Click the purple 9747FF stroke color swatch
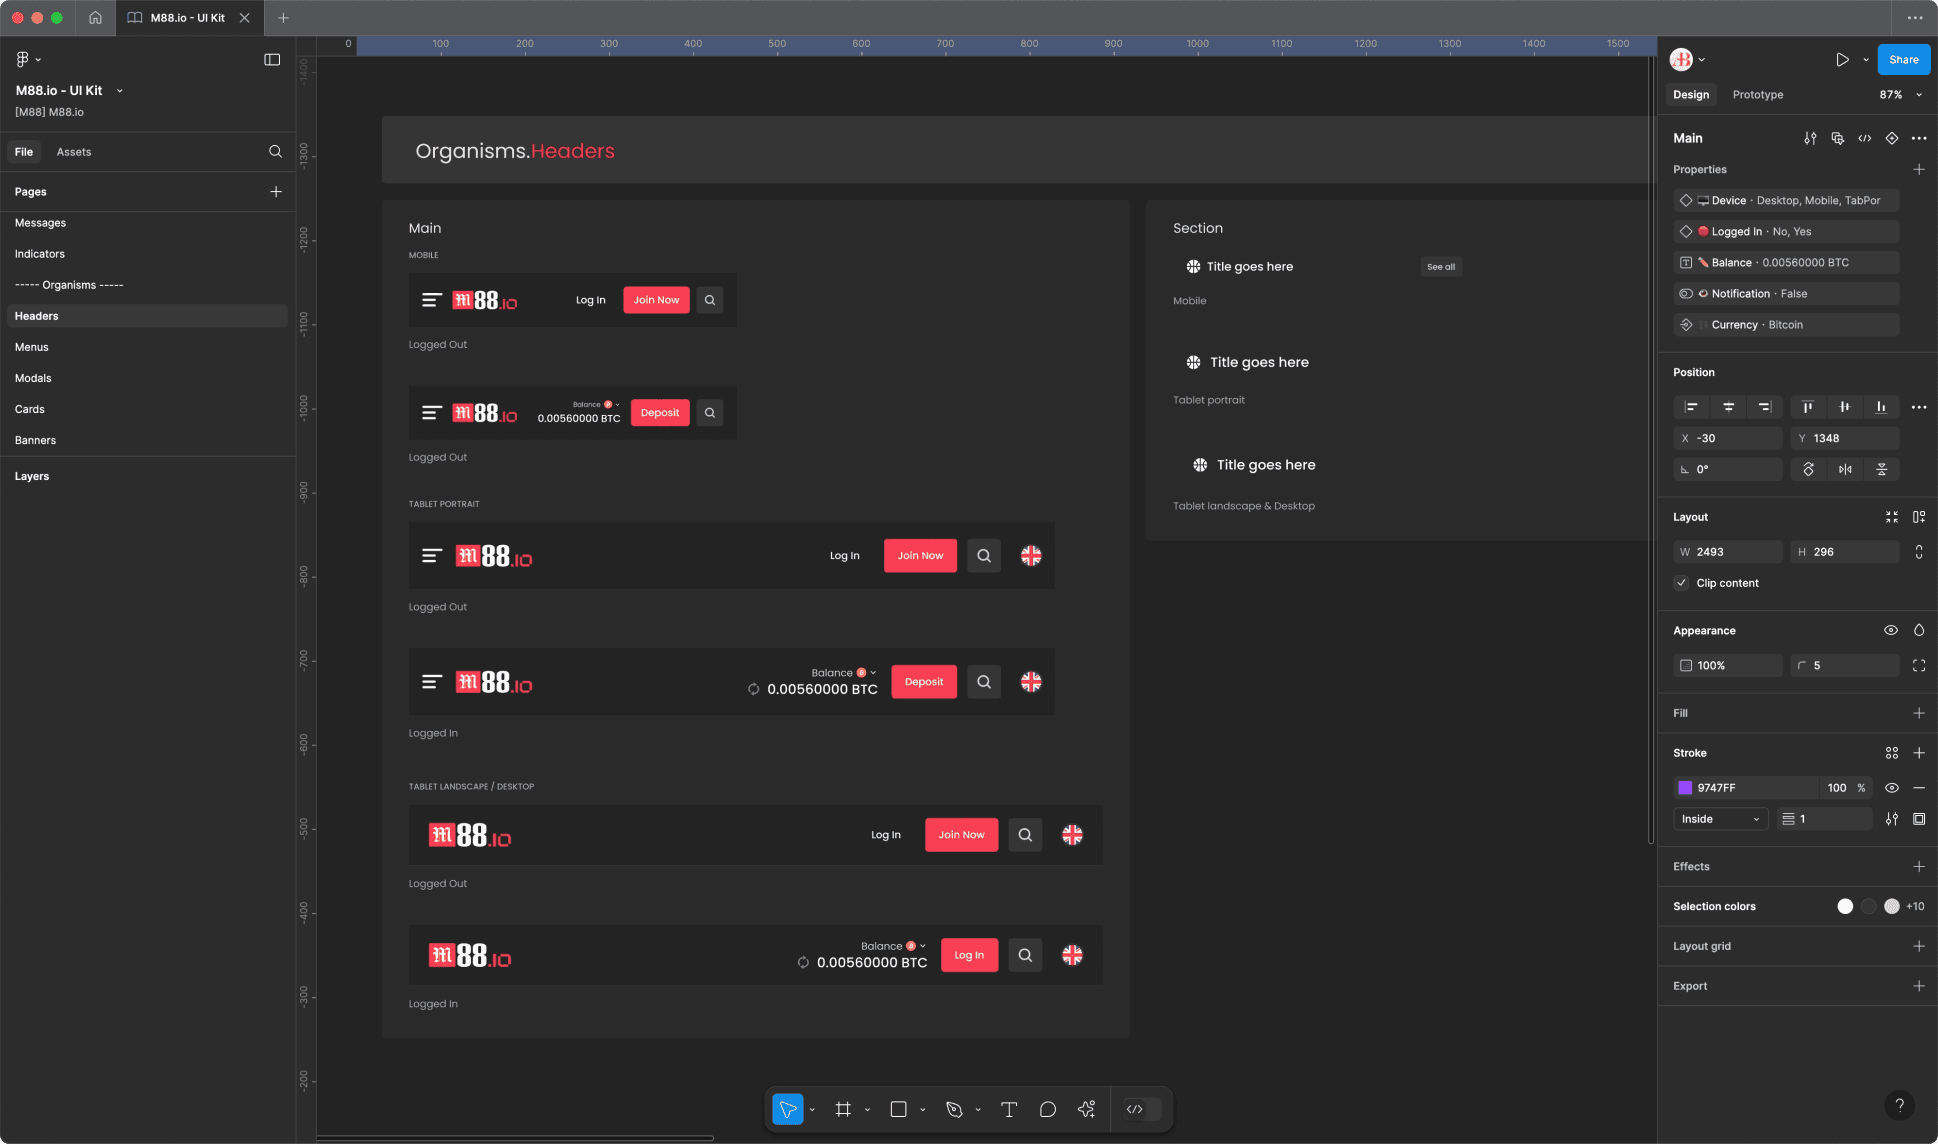Screen dimensions: 1938x1144 pos(1686,788)
